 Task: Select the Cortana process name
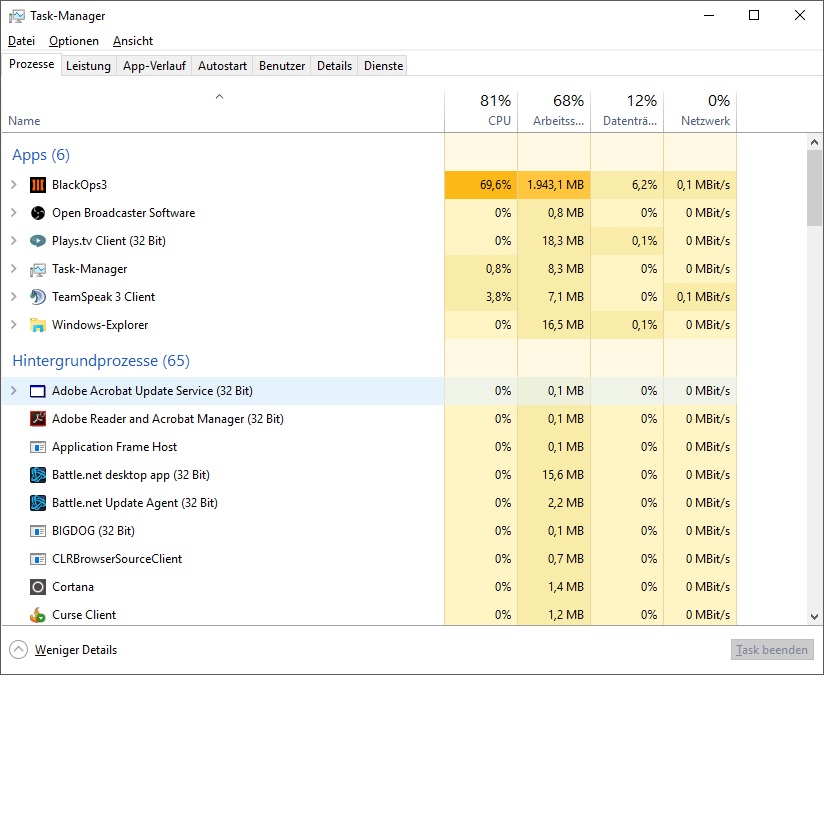point(73,586)
